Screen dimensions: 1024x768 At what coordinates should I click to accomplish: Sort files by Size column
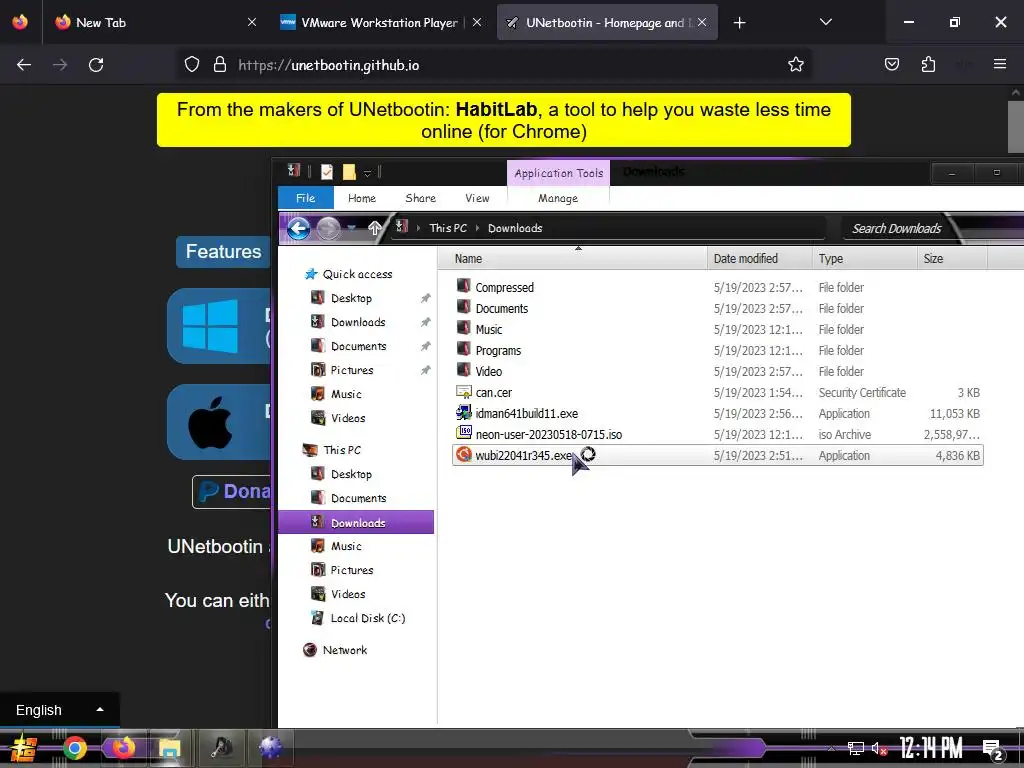pos(952,259)
